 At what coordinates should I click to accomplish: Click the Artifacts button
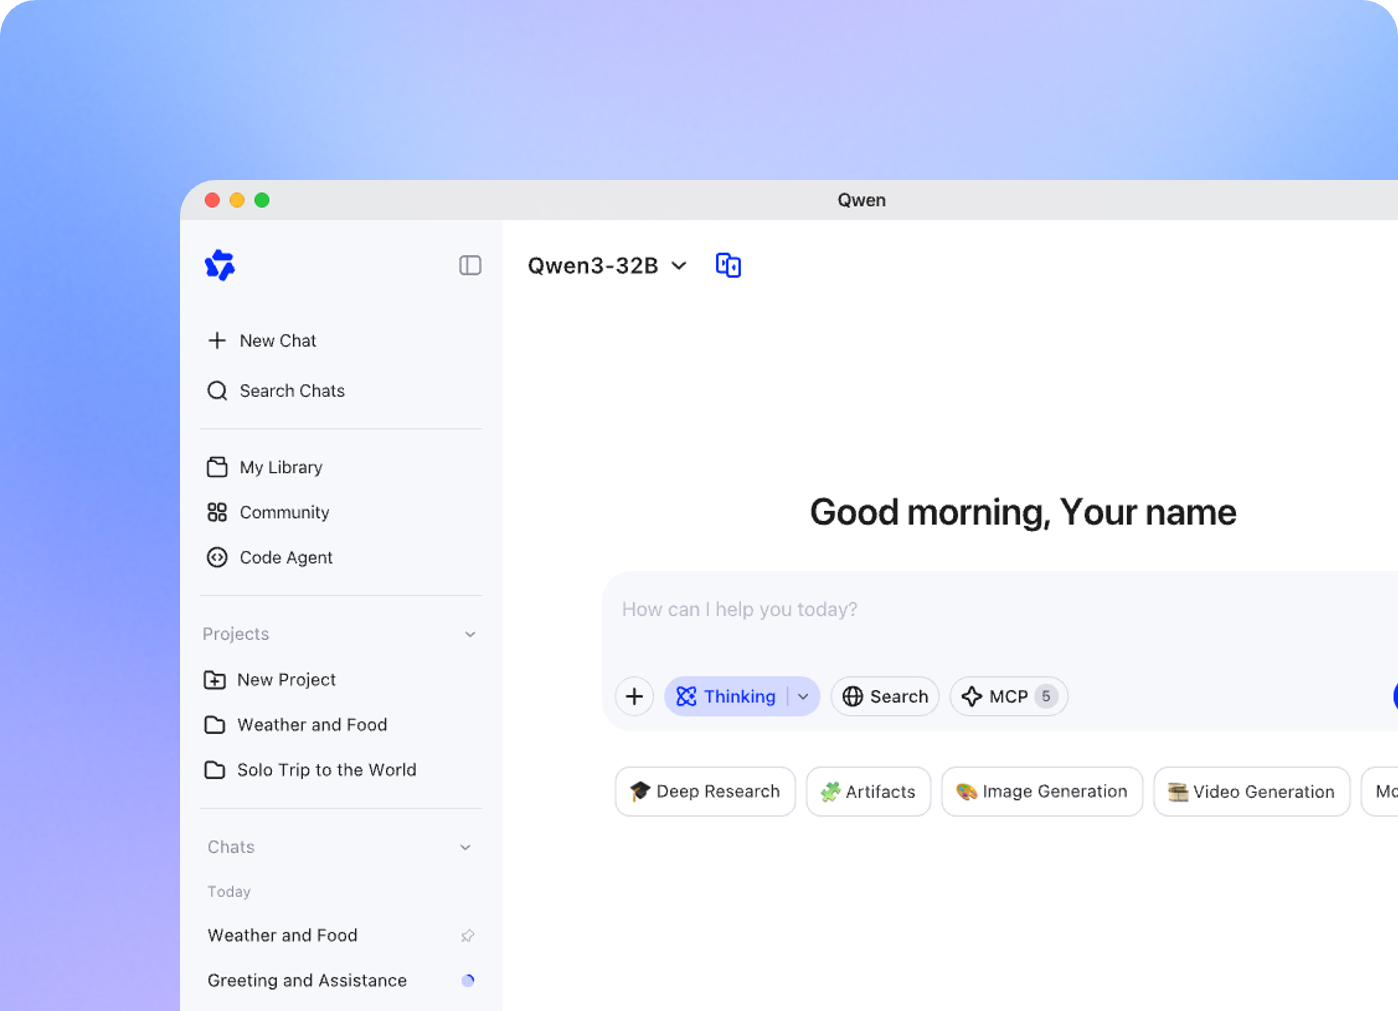click(868, 792)
